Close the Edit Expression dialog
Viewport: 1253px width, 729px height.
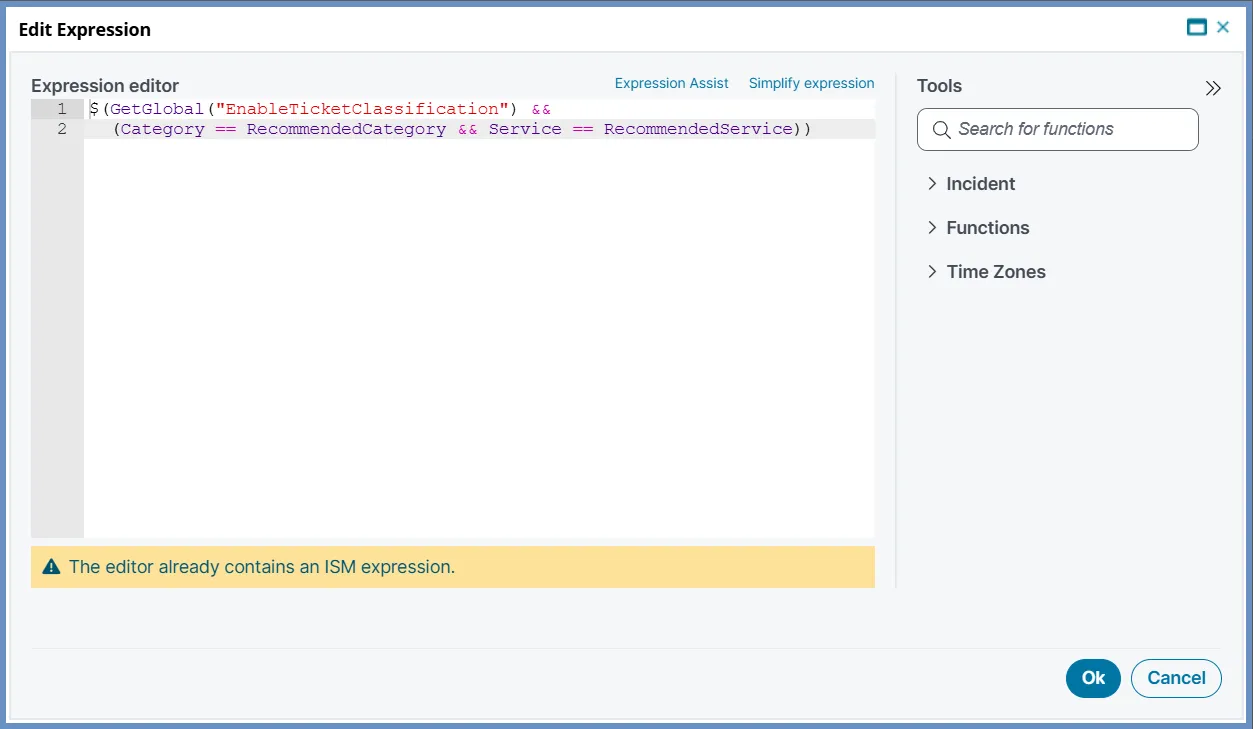point(1223,27)
